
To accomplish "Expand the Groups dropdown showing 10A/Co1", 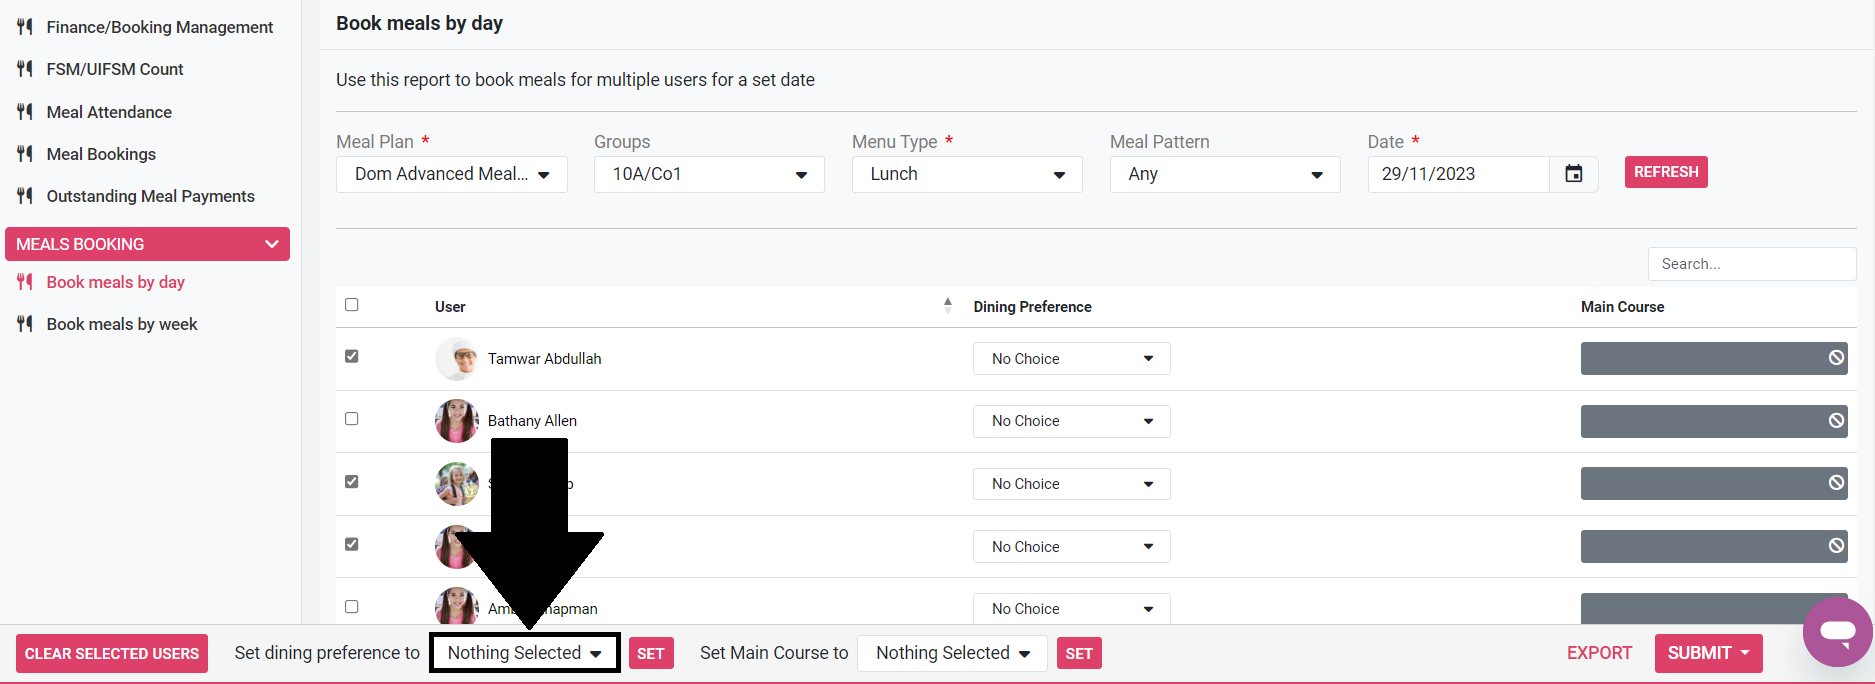I will (709, 174).
